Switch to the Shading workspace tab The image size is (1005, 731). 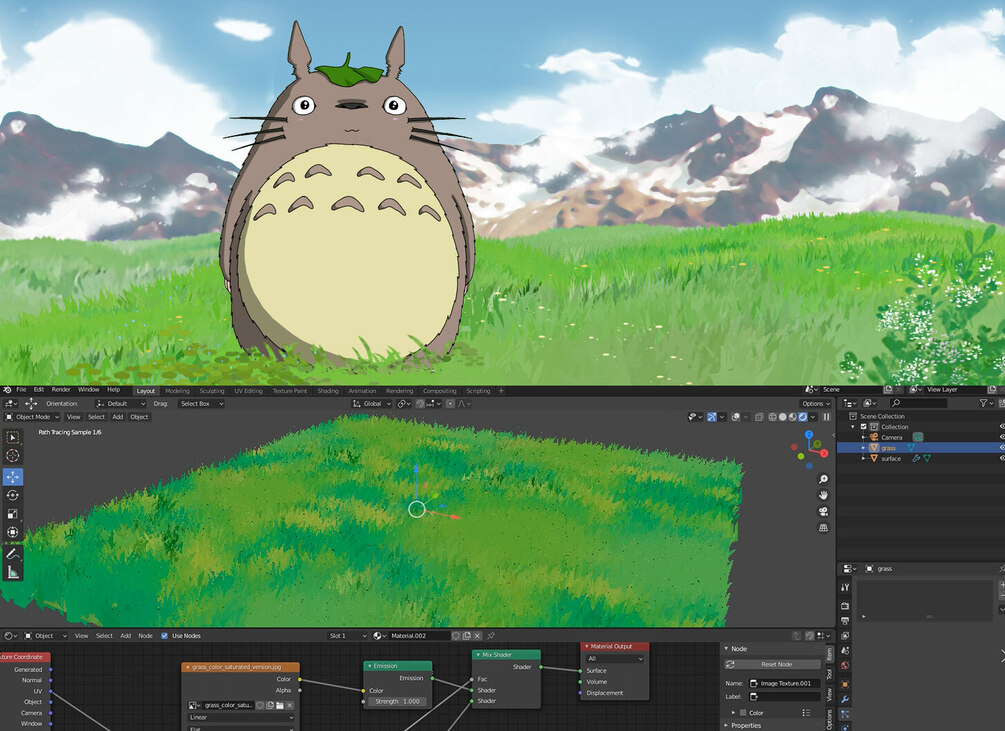328,391
